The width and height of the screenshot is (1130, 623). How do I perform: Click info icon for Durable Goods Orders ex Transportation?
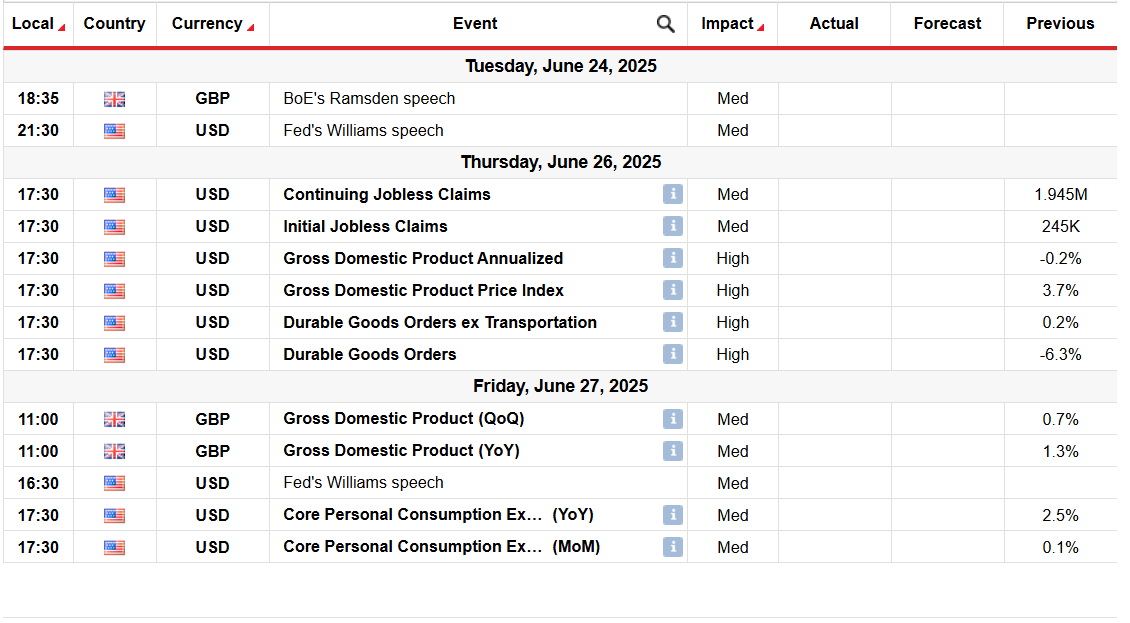pos(672,323)
